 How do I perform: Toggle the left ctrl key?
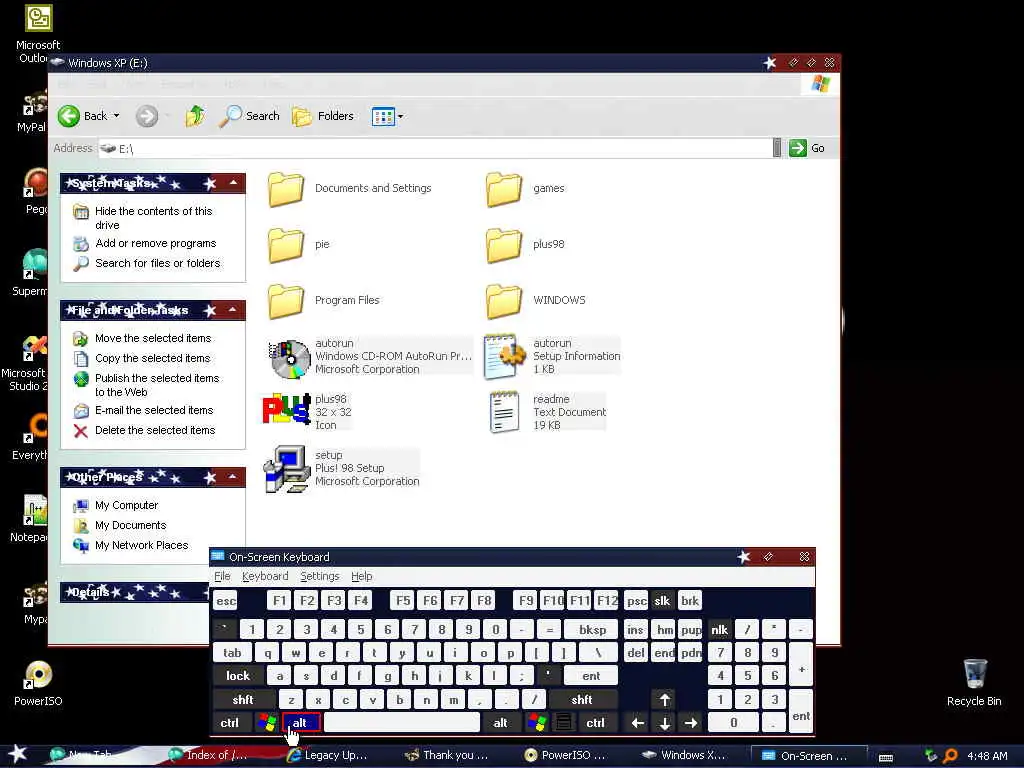pyautogui.click(x=229, y=723)
